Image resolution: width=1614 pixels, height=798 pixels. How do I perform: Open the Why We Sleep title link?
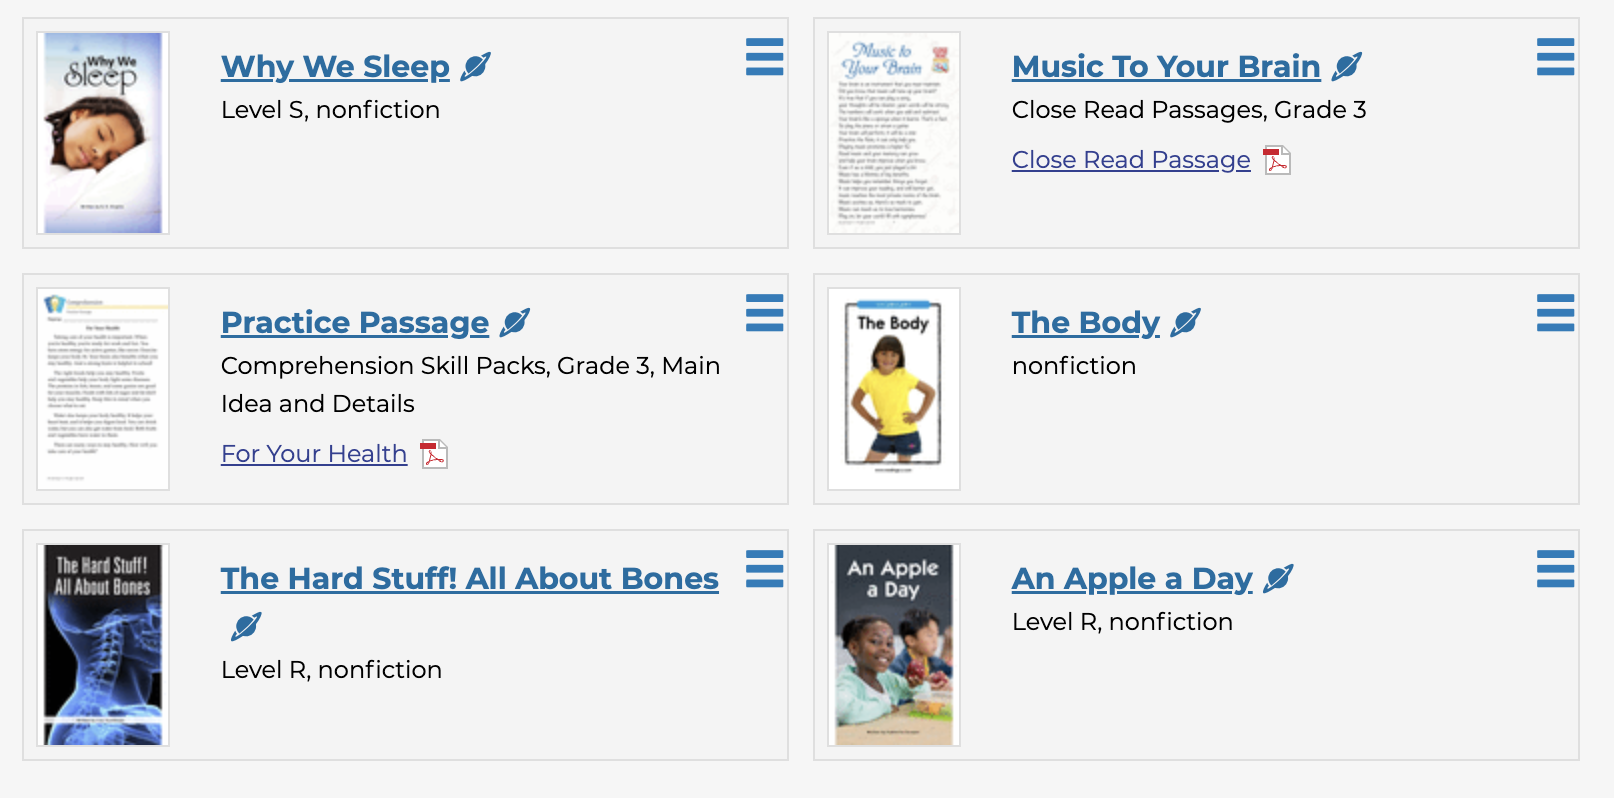tap(335, 67)
